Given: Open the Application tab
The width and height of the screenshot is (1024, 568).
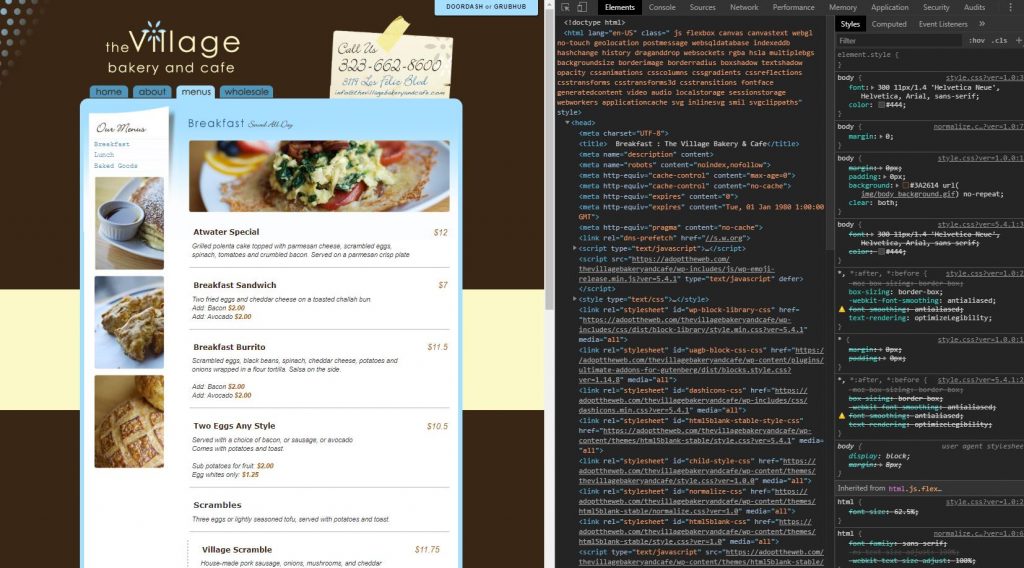Looking at the screenshot, I should click(889, 7).
